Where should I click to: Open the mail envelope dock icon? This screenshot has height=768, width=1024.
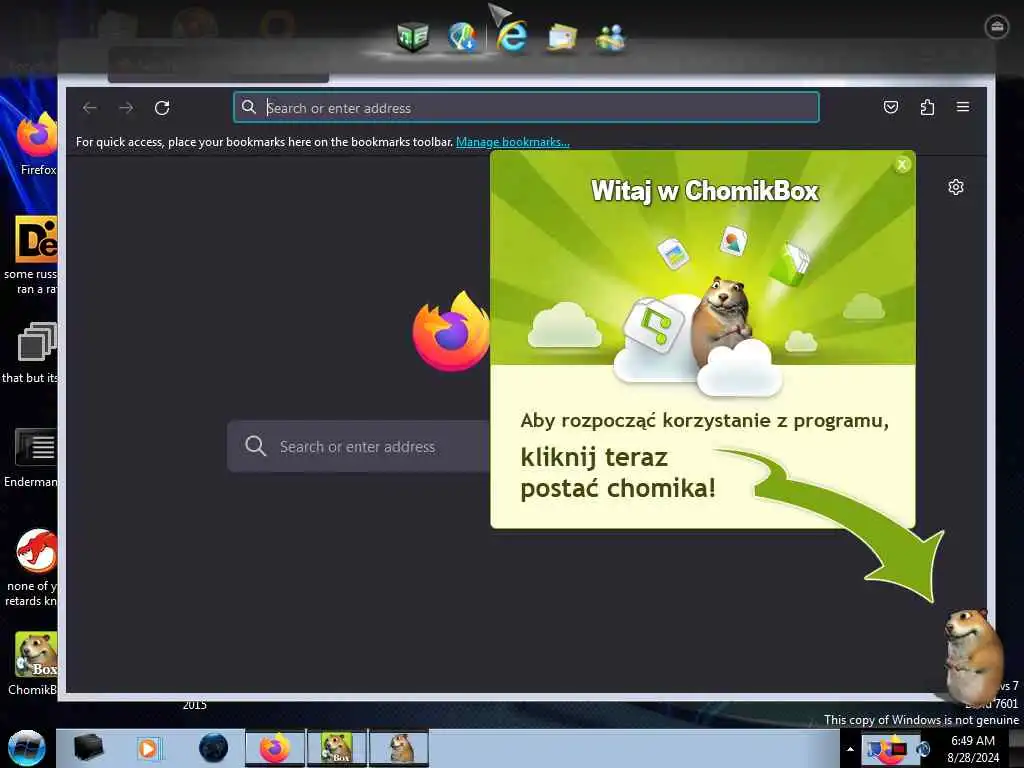click(x=562, y=37)
